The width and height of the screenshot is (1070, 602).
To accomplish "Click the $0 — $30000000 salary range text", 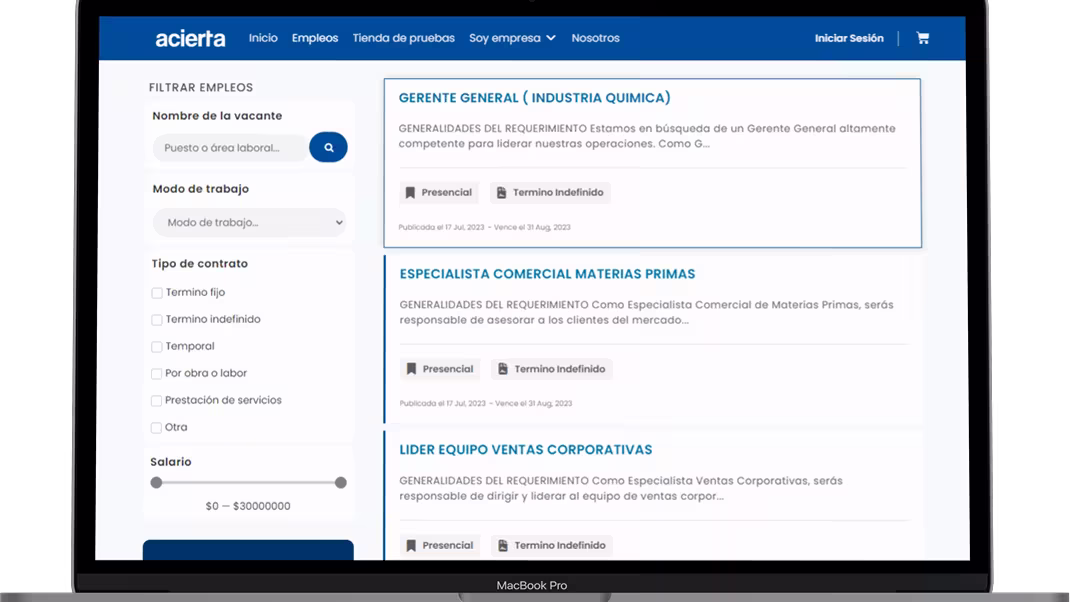I will point(248,506).
